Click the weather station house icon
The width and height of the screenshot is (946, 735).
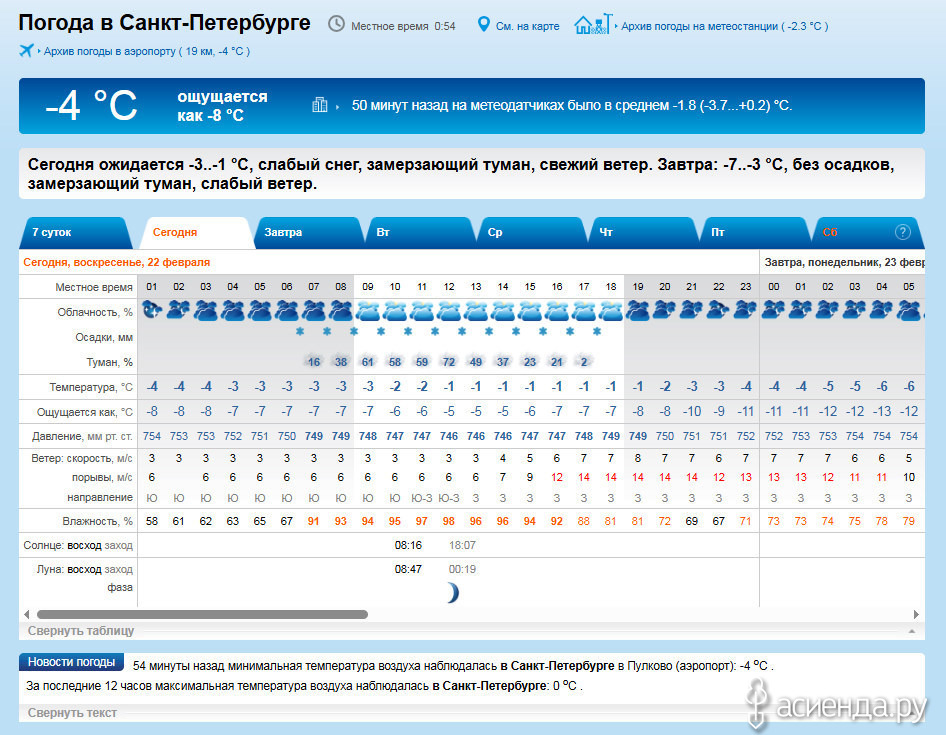click(591, 24)
